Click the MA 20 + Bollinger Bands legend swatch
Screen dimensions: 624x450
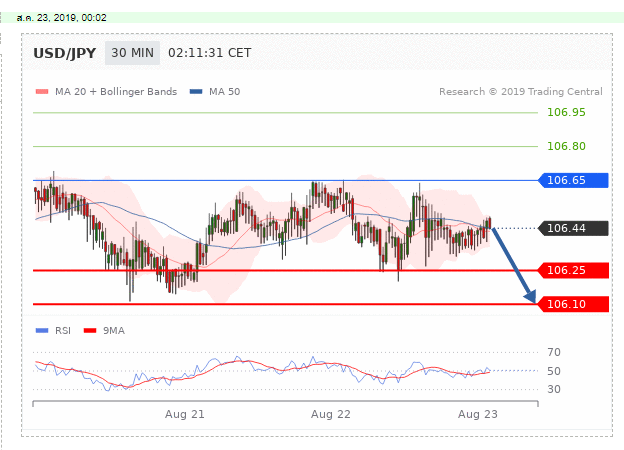click(42, 92)
